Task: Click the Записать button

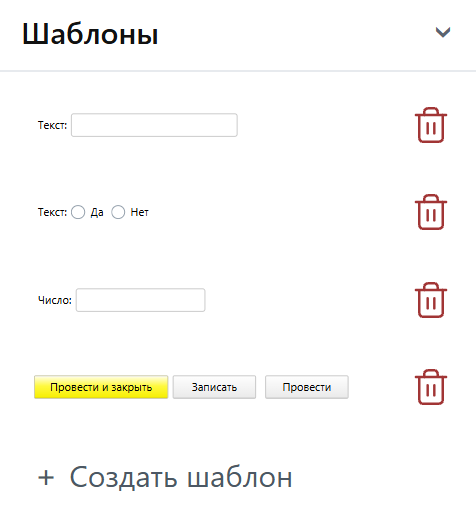Action: tap(214, 387)
